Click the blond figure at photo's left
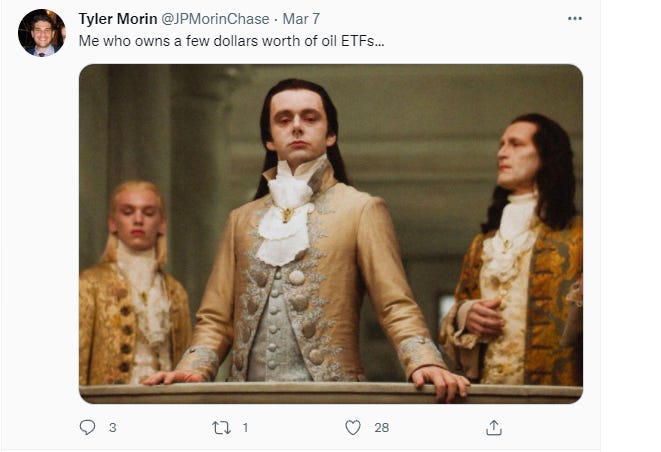 tap(133, 283)
